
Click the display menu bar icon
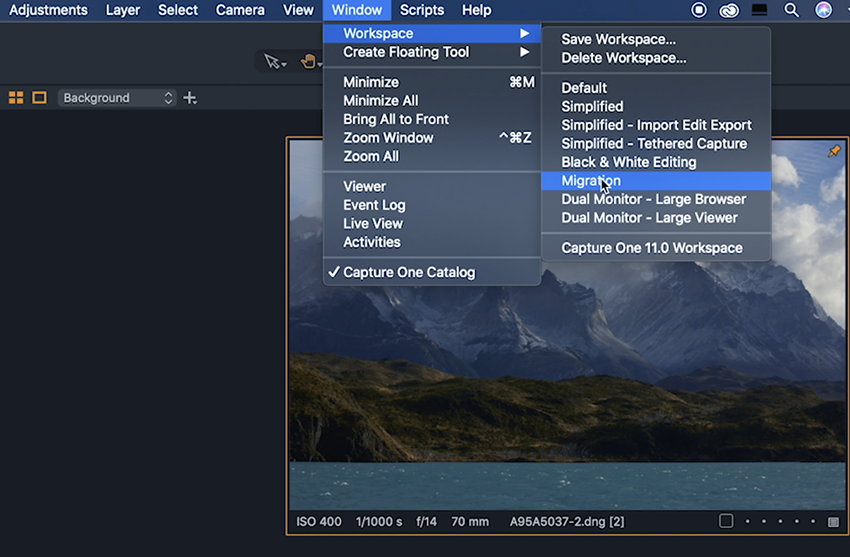(x=759, y=10)
